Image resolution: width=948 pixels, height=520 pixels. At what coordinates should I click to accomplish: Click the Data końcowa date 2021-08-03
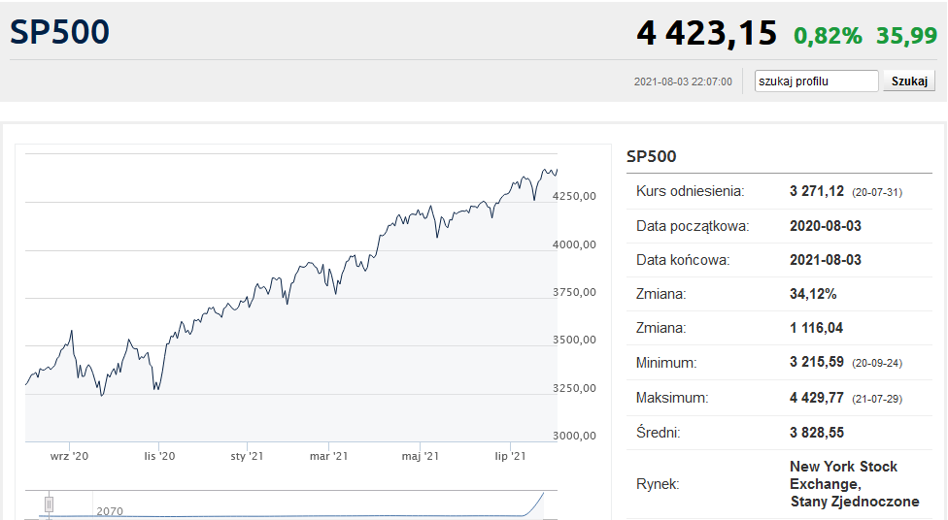pyautogui.click(x=825, y=260)
